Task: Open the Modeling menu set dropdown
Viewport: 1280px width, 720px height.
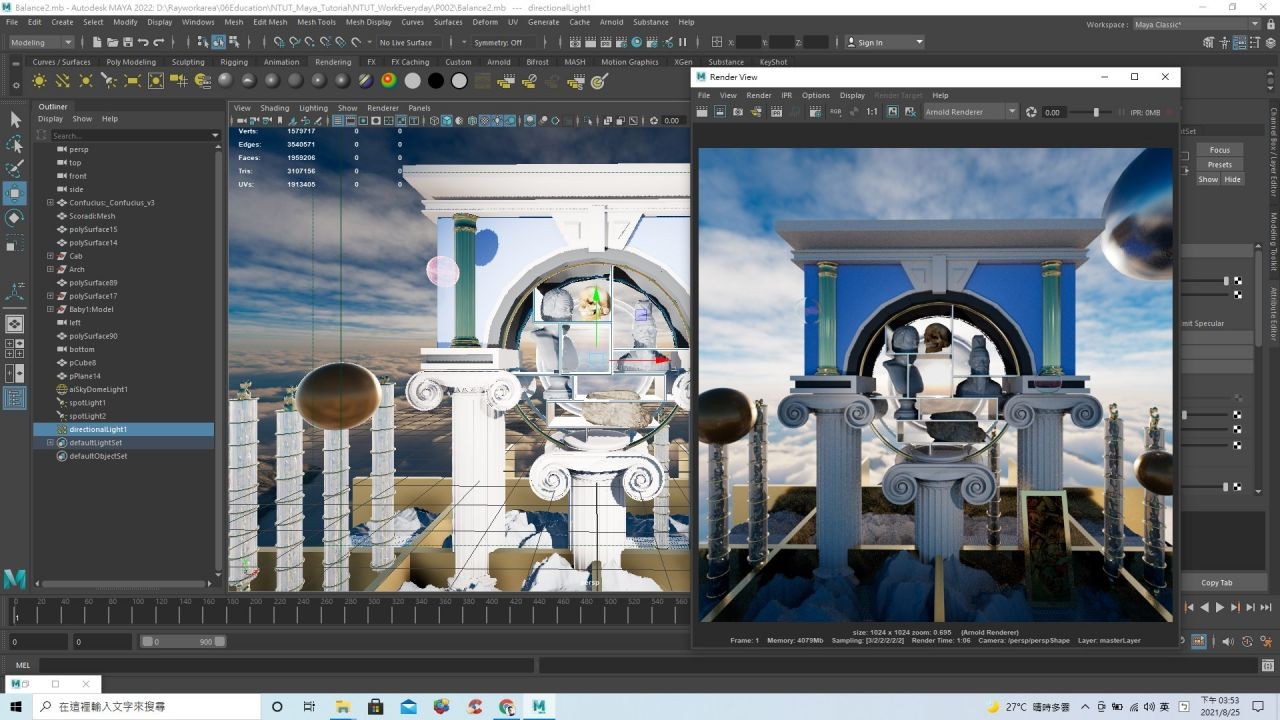Action: (x=41, y=42)
